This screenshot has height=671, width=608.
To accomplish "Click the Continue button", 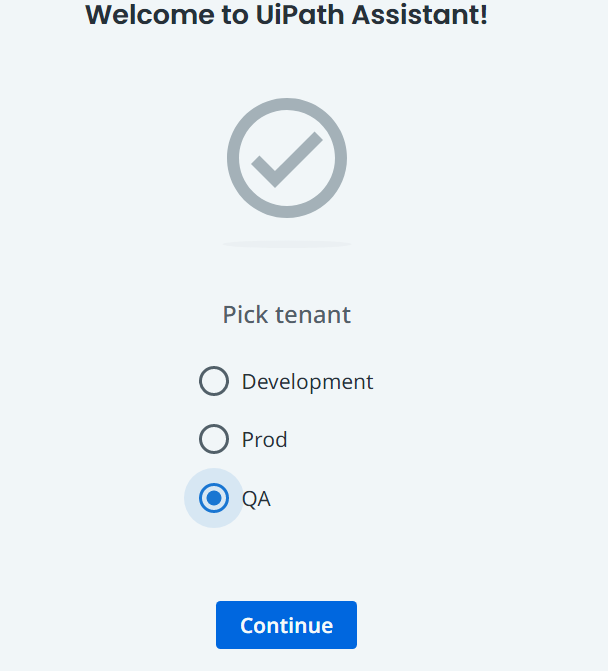I will tap(286, 625).
